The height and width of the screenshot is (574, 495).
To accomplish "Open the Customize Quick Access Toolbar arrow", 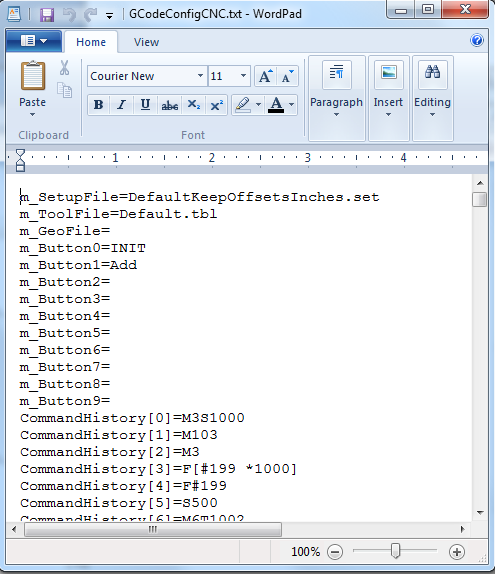I will tap(109, 15).
